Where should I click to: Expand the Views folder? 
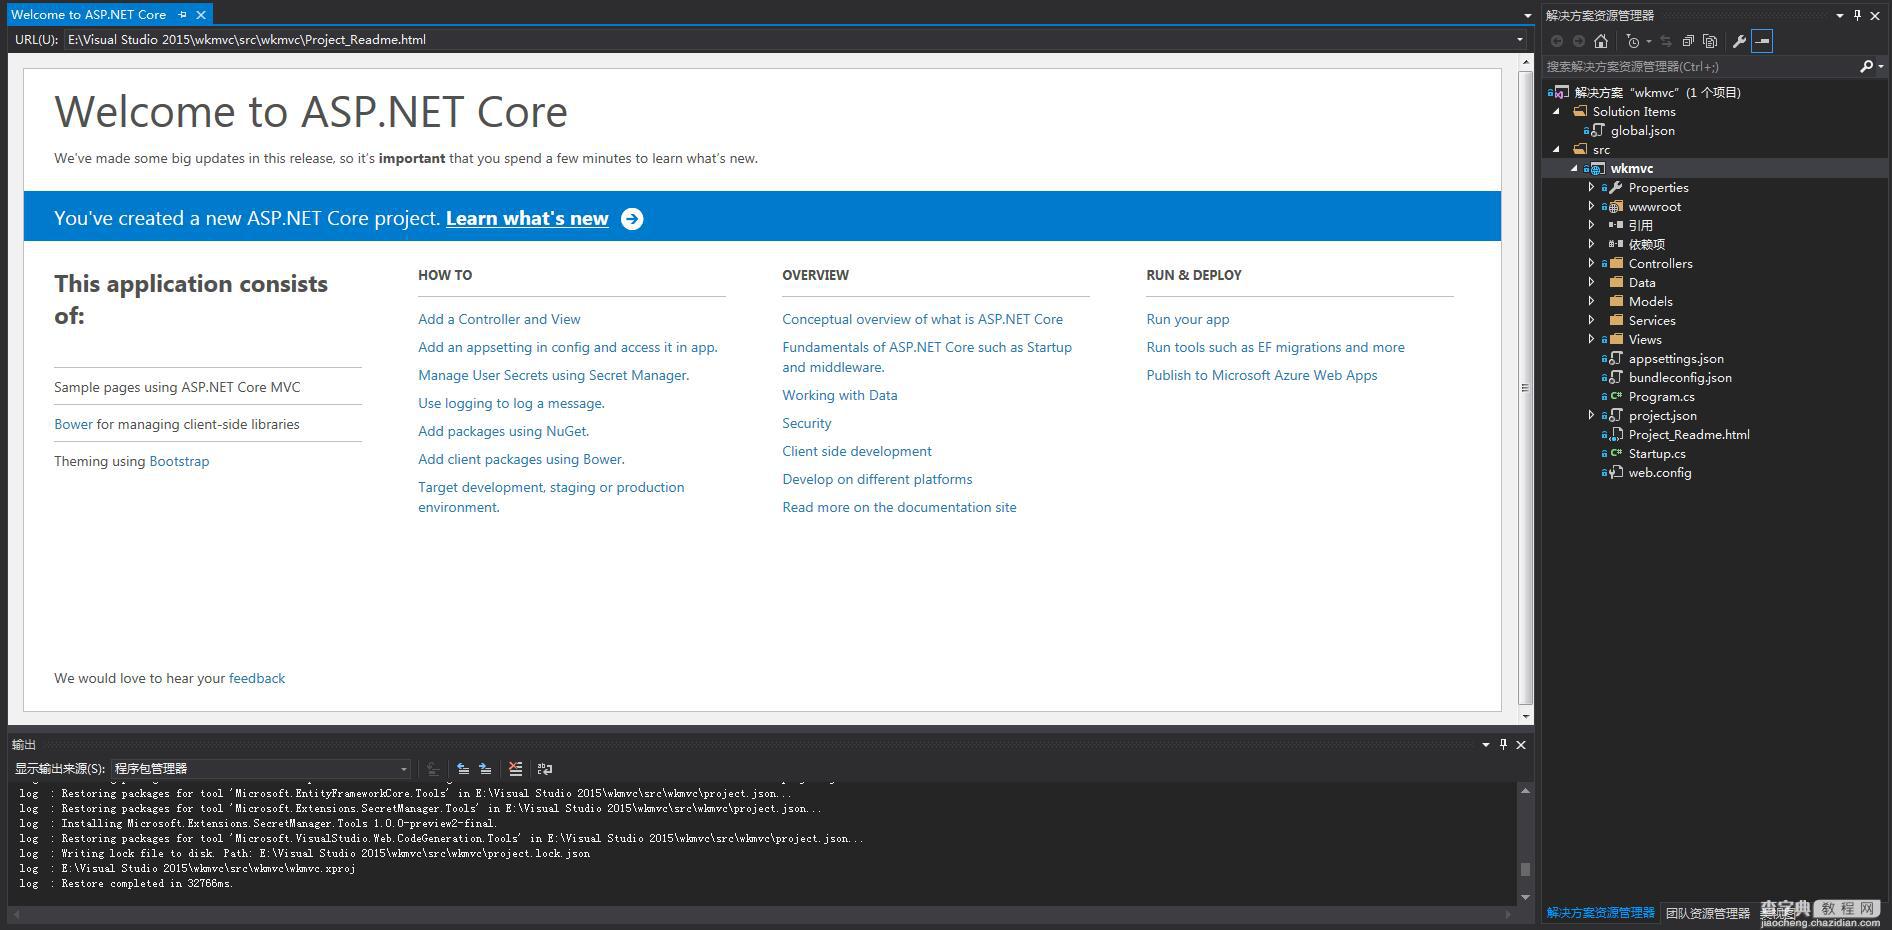click(1591, 339)
